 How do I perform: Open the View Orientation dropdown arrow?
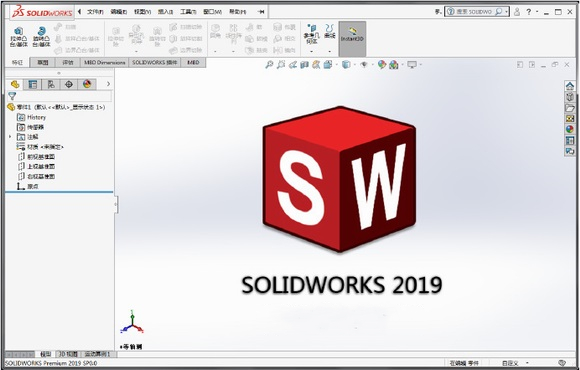pyautogui.click(x=336, y=65)
